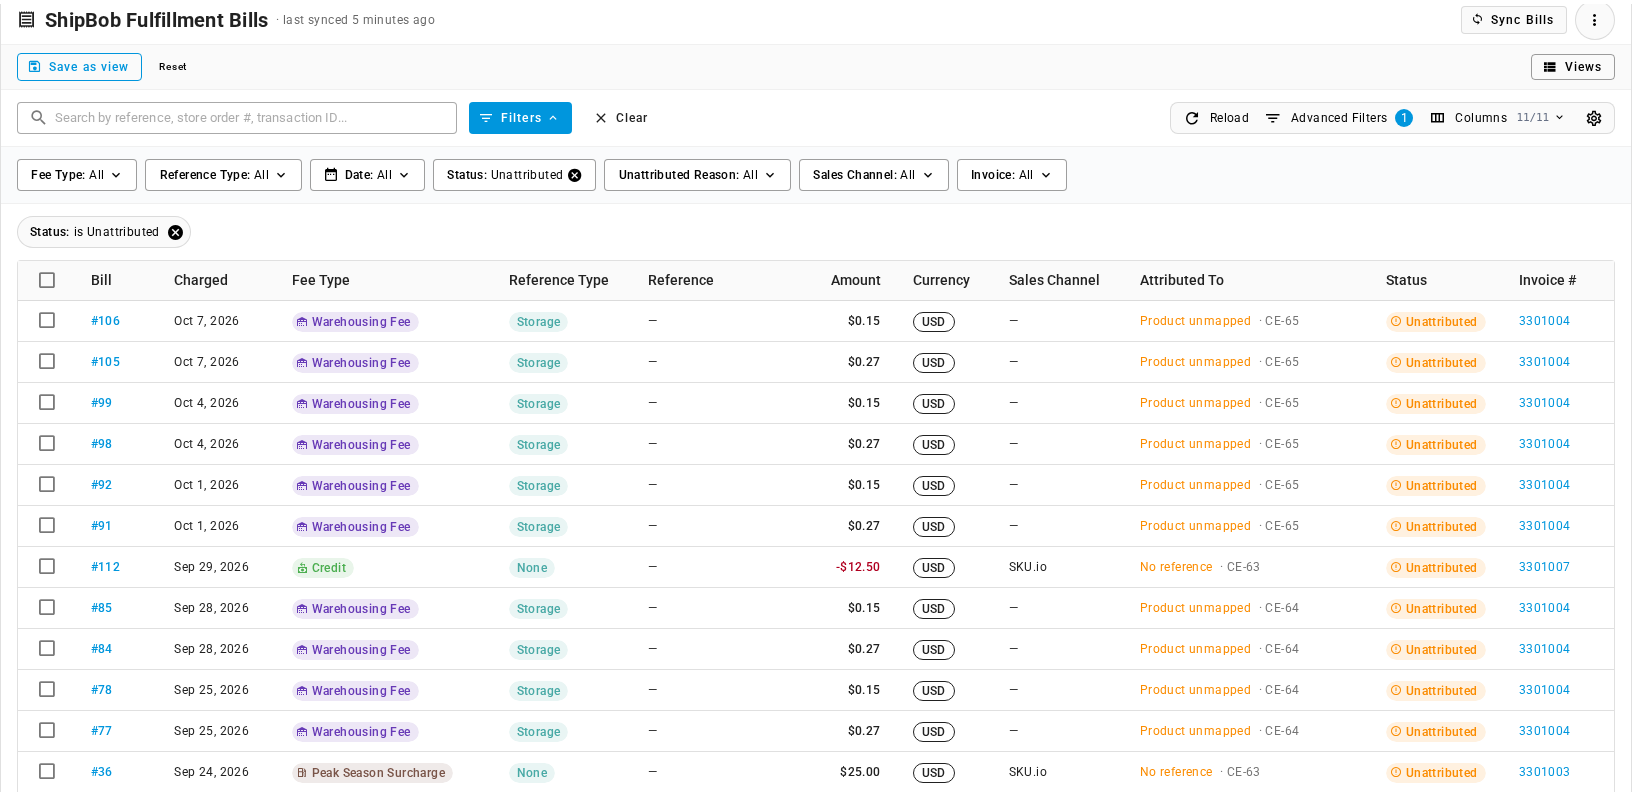Remove the 'Status: is Unattributed' chip
The image size is (1632, 792).
tap(175, 232)
